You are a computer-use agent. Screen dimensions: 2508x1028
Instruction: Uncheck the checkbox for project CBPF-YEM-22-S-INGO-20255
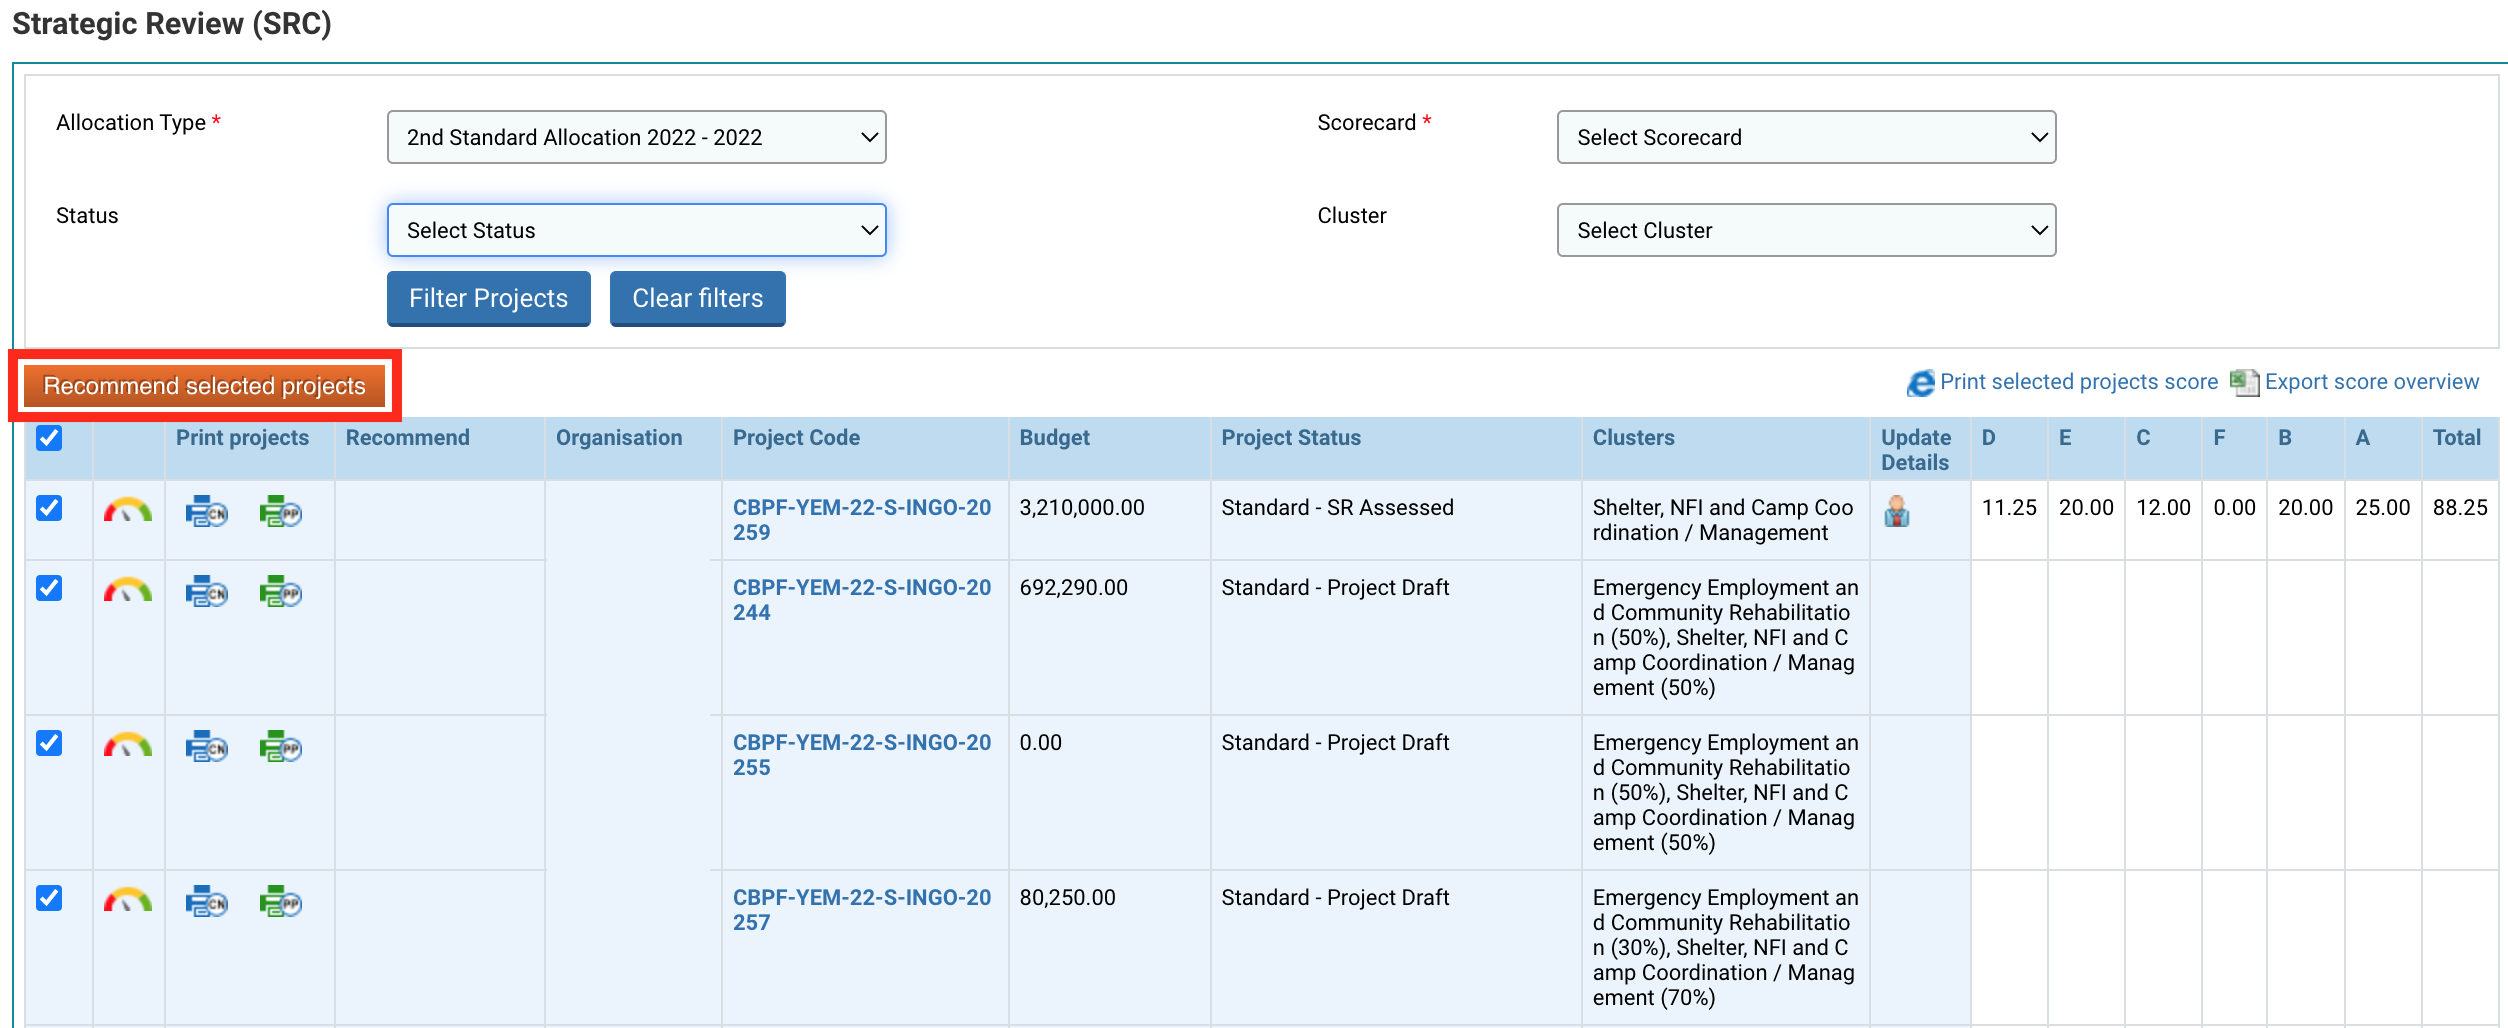point(49,743)
